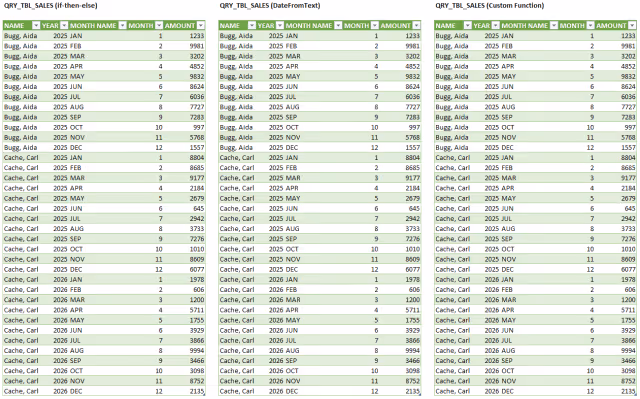The height and width of the screenshot is (399, 640).
Task: Select amount 8685 in if-then-else table
Action: tap(197, 168)
